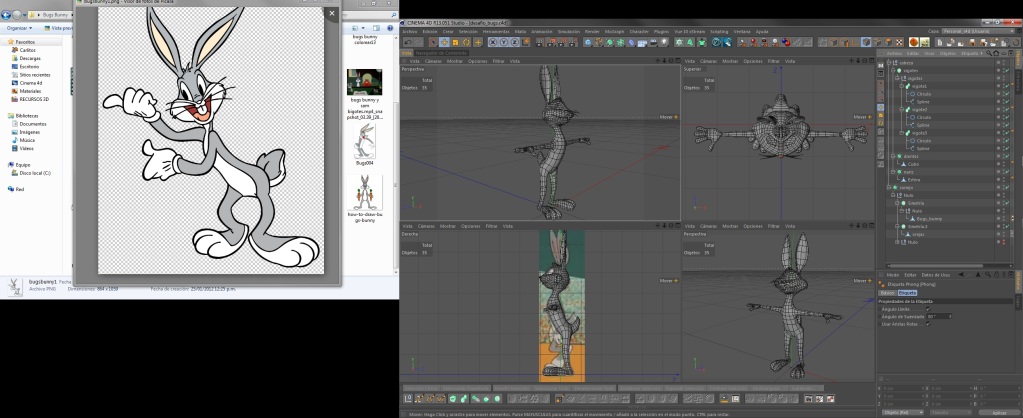Click the Aplicar button at bottom right
This screenshot has width=1023, height=418.
[999, 412]
